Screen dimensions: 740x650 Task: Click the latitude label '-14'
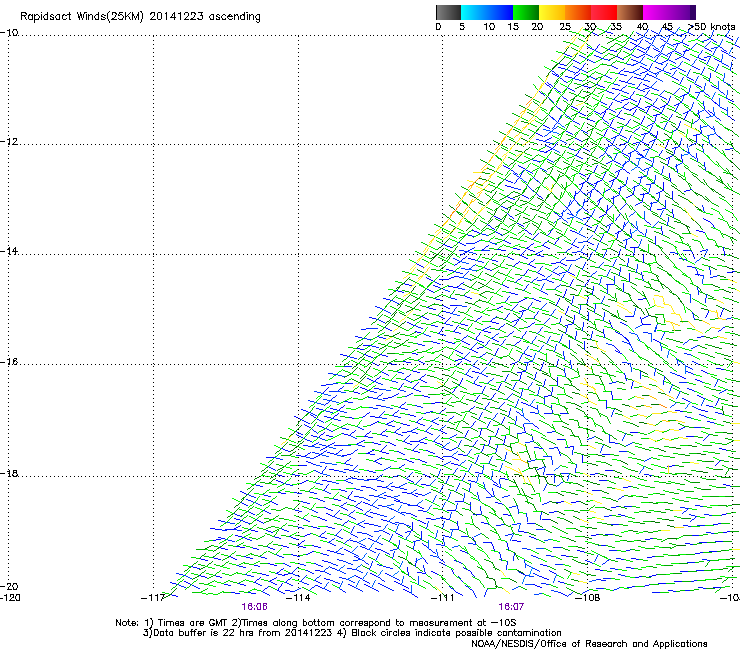pos(9,251)
